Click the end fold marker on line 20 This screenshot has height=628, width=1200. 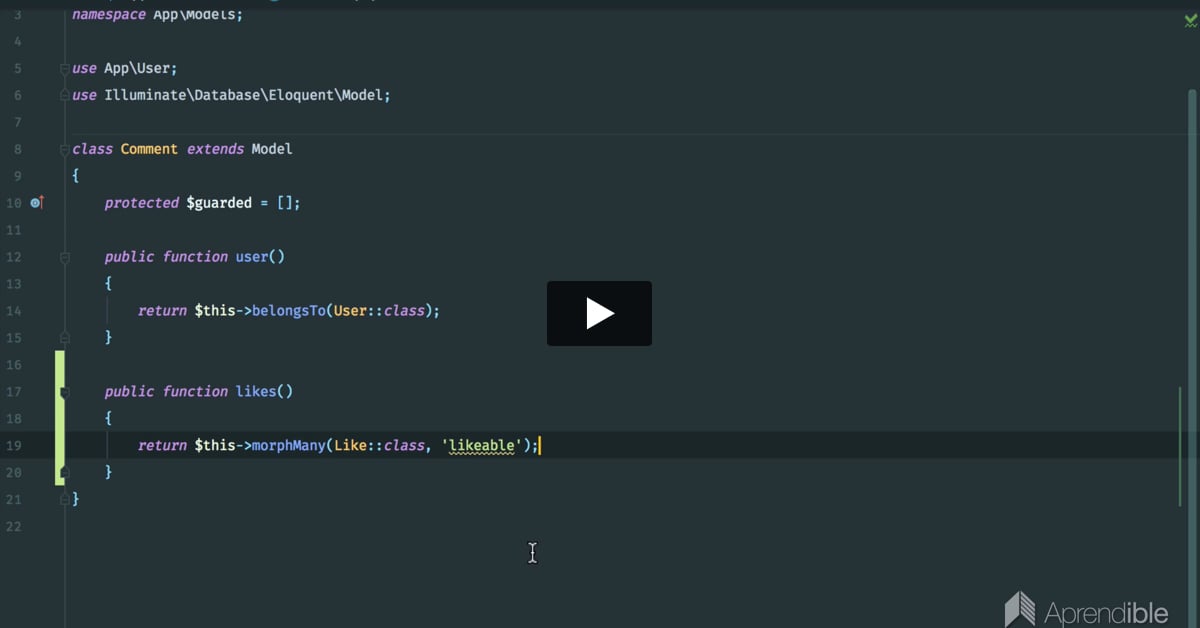[65, 472]
